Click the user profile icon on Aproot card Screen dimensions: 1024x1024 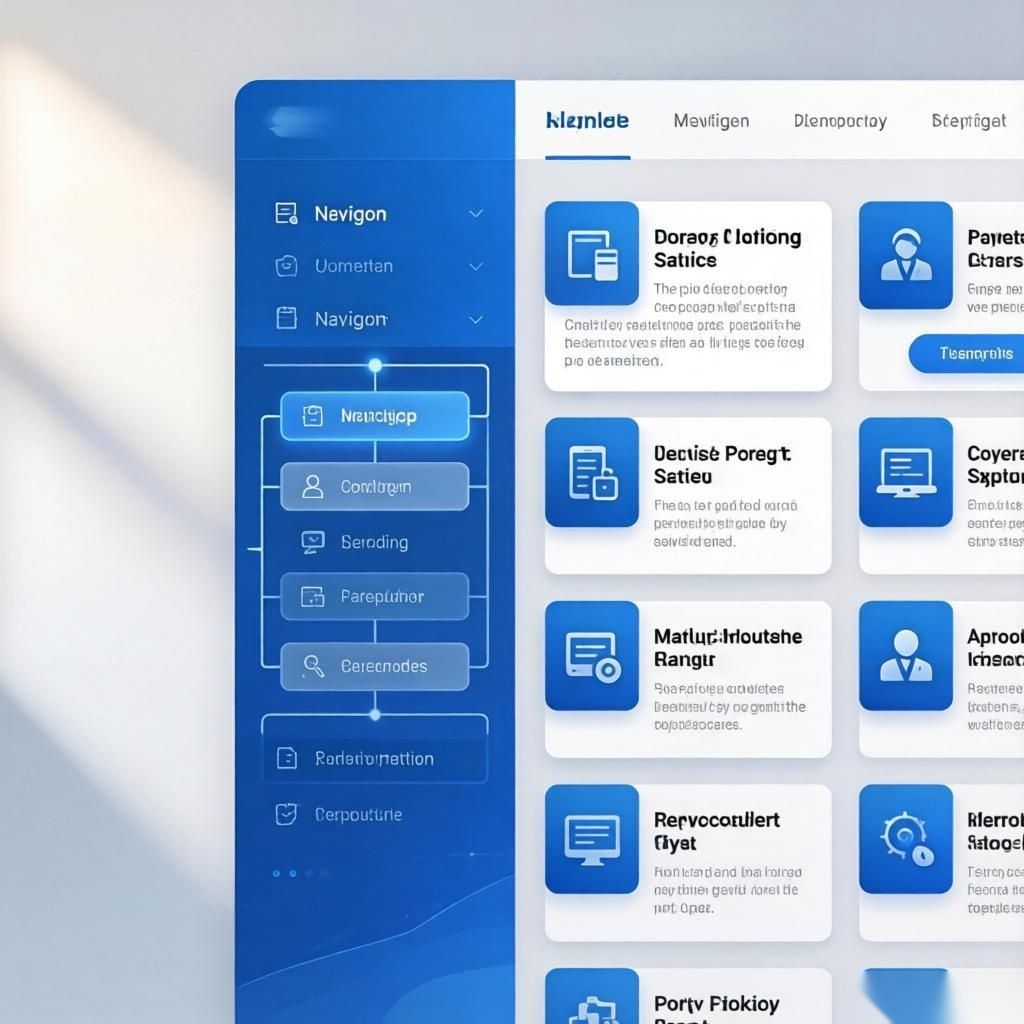coord(905,656)
